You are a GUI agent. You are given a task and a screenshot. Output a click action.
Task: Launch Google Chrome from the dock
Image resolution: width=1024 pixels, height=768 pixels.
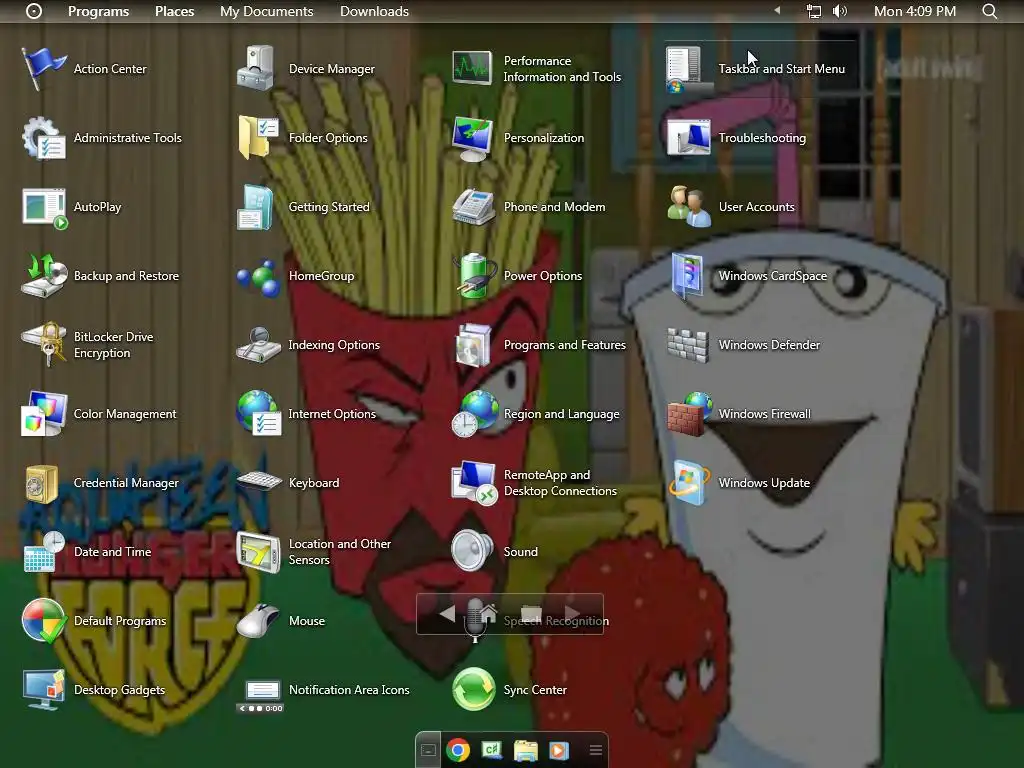tap(458, 750)
